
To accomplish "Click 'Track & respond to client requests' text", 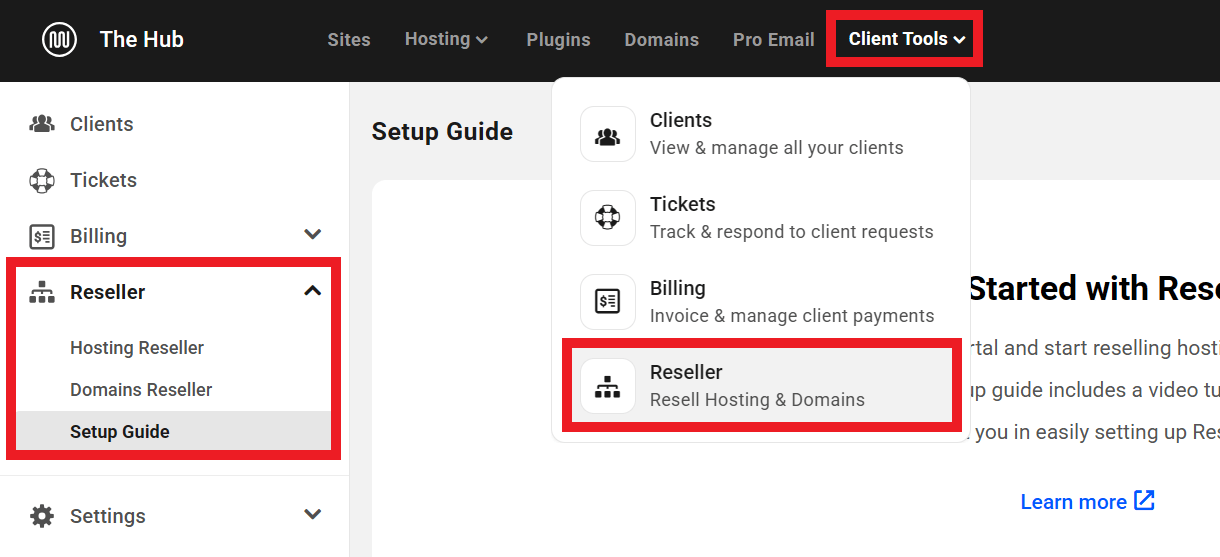I will point(792,232).
